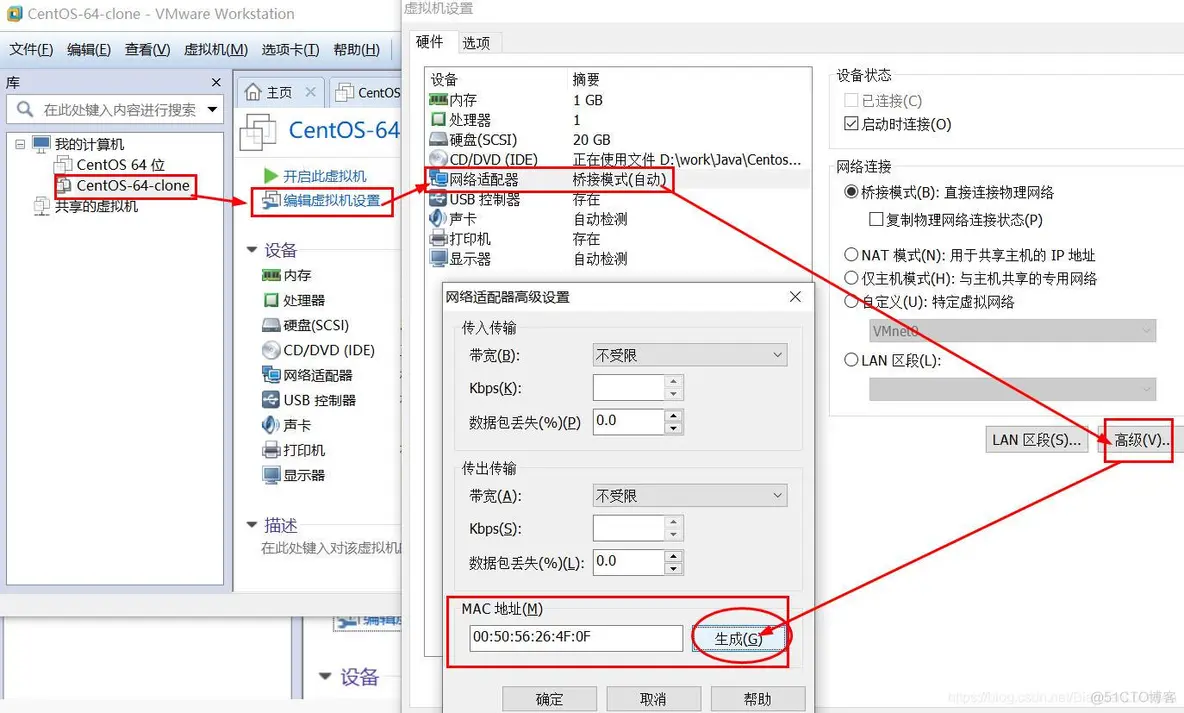Select NAT 模式(N) radio button
Viewport: 1184px width, 713px height.
851,255
